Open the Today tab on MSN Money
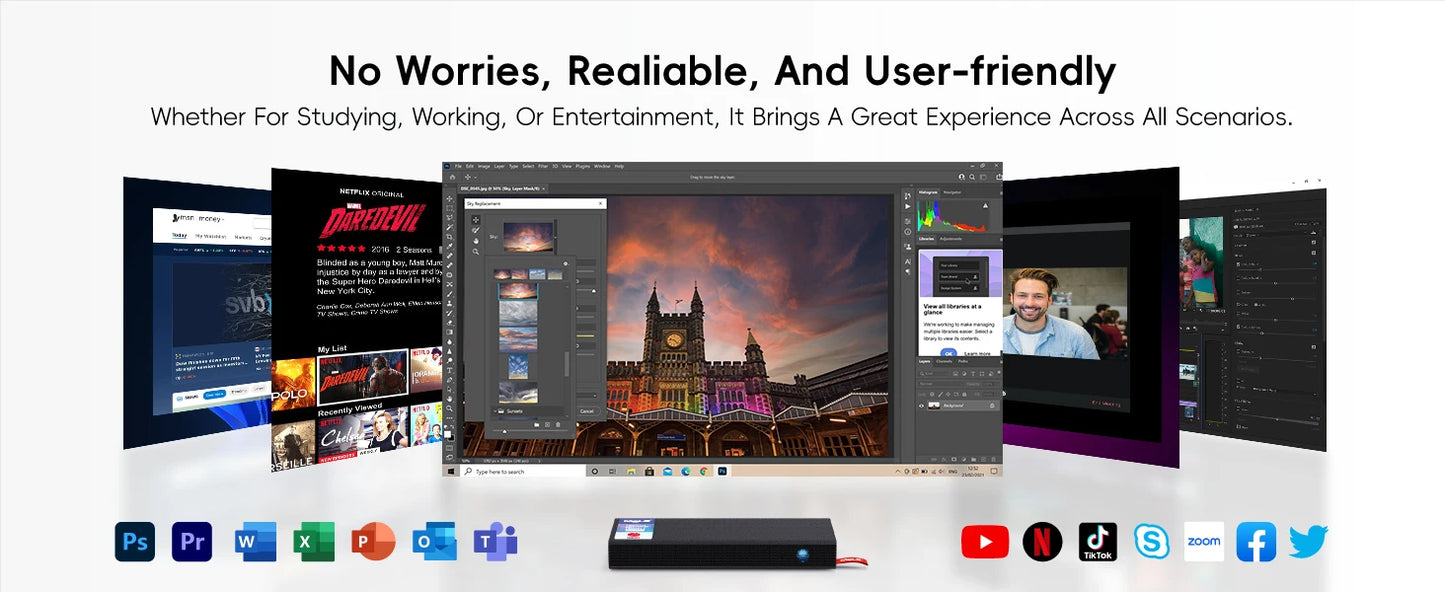 tap(180, 236)
